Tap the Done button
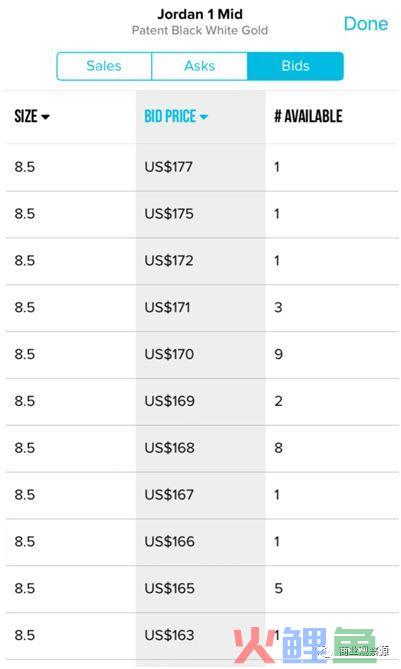Image resolution: width=401 pixels, height=669 pixels. coord(366,24)
